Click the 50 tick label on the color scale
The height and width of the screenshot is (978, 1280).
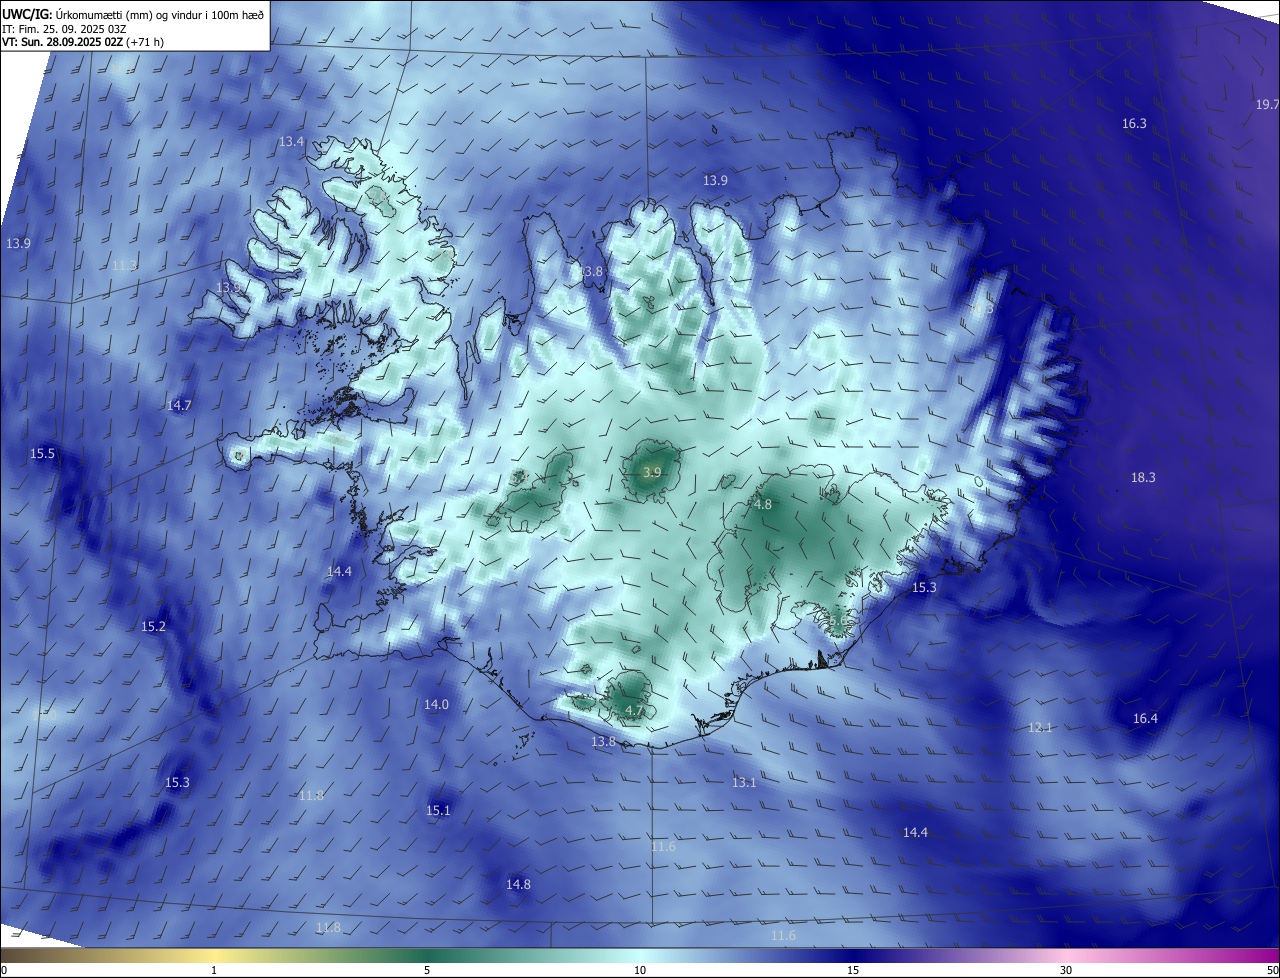tap(1273, 971)
